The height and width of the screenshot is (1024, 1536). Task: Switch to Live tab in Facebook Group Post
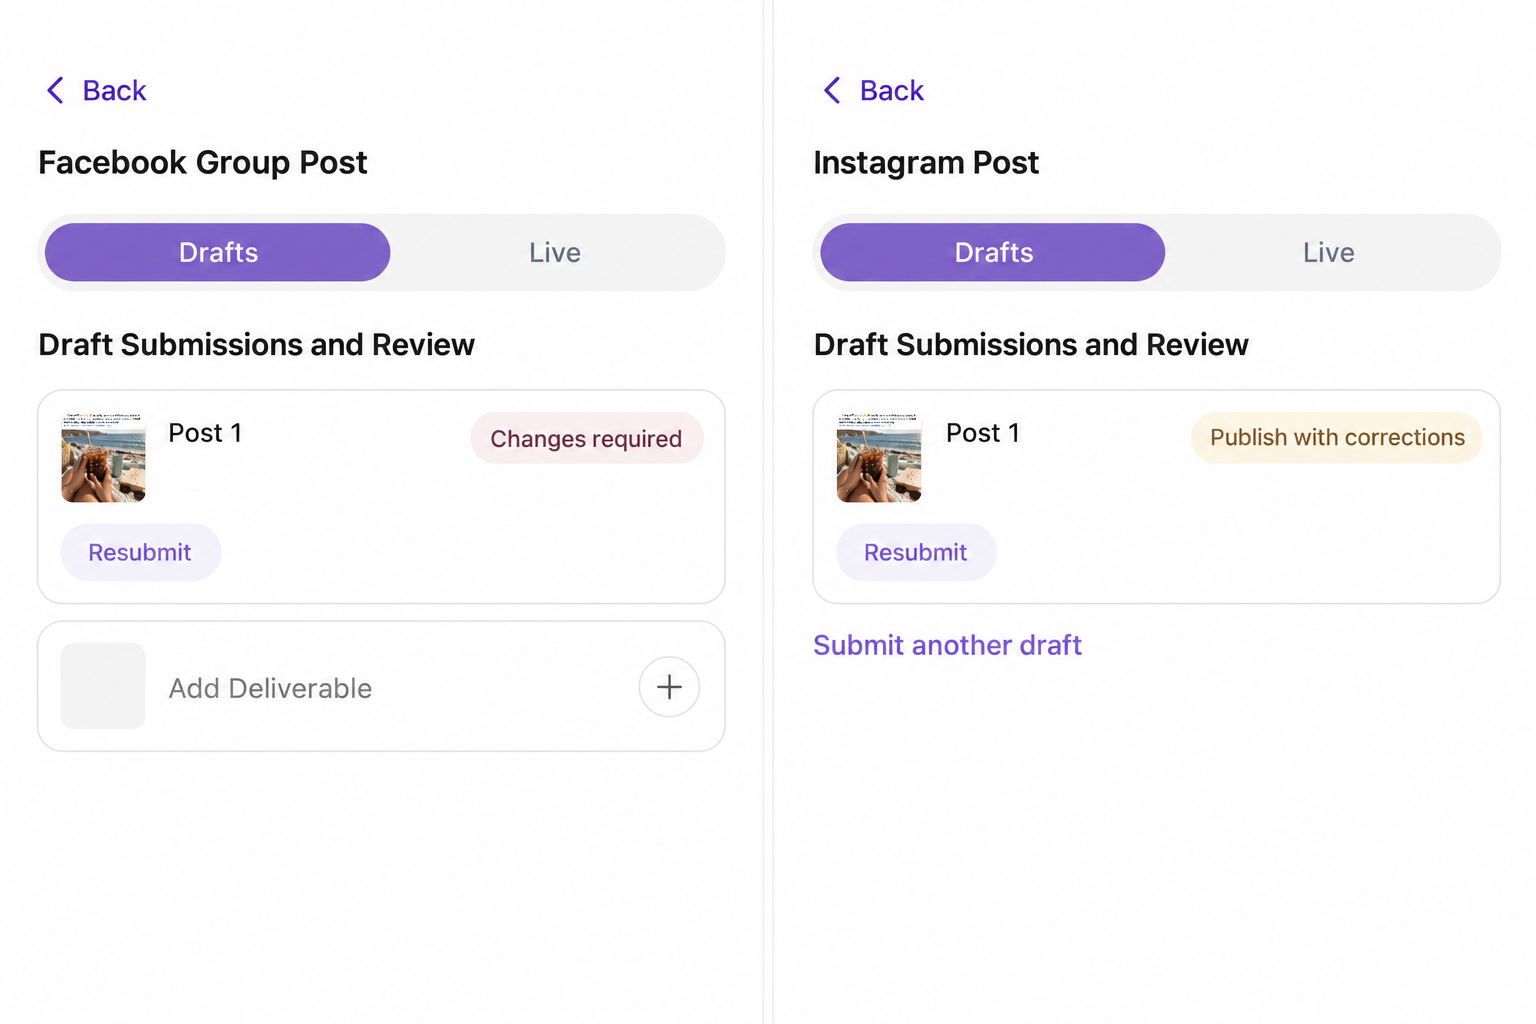tap(555, 252)
